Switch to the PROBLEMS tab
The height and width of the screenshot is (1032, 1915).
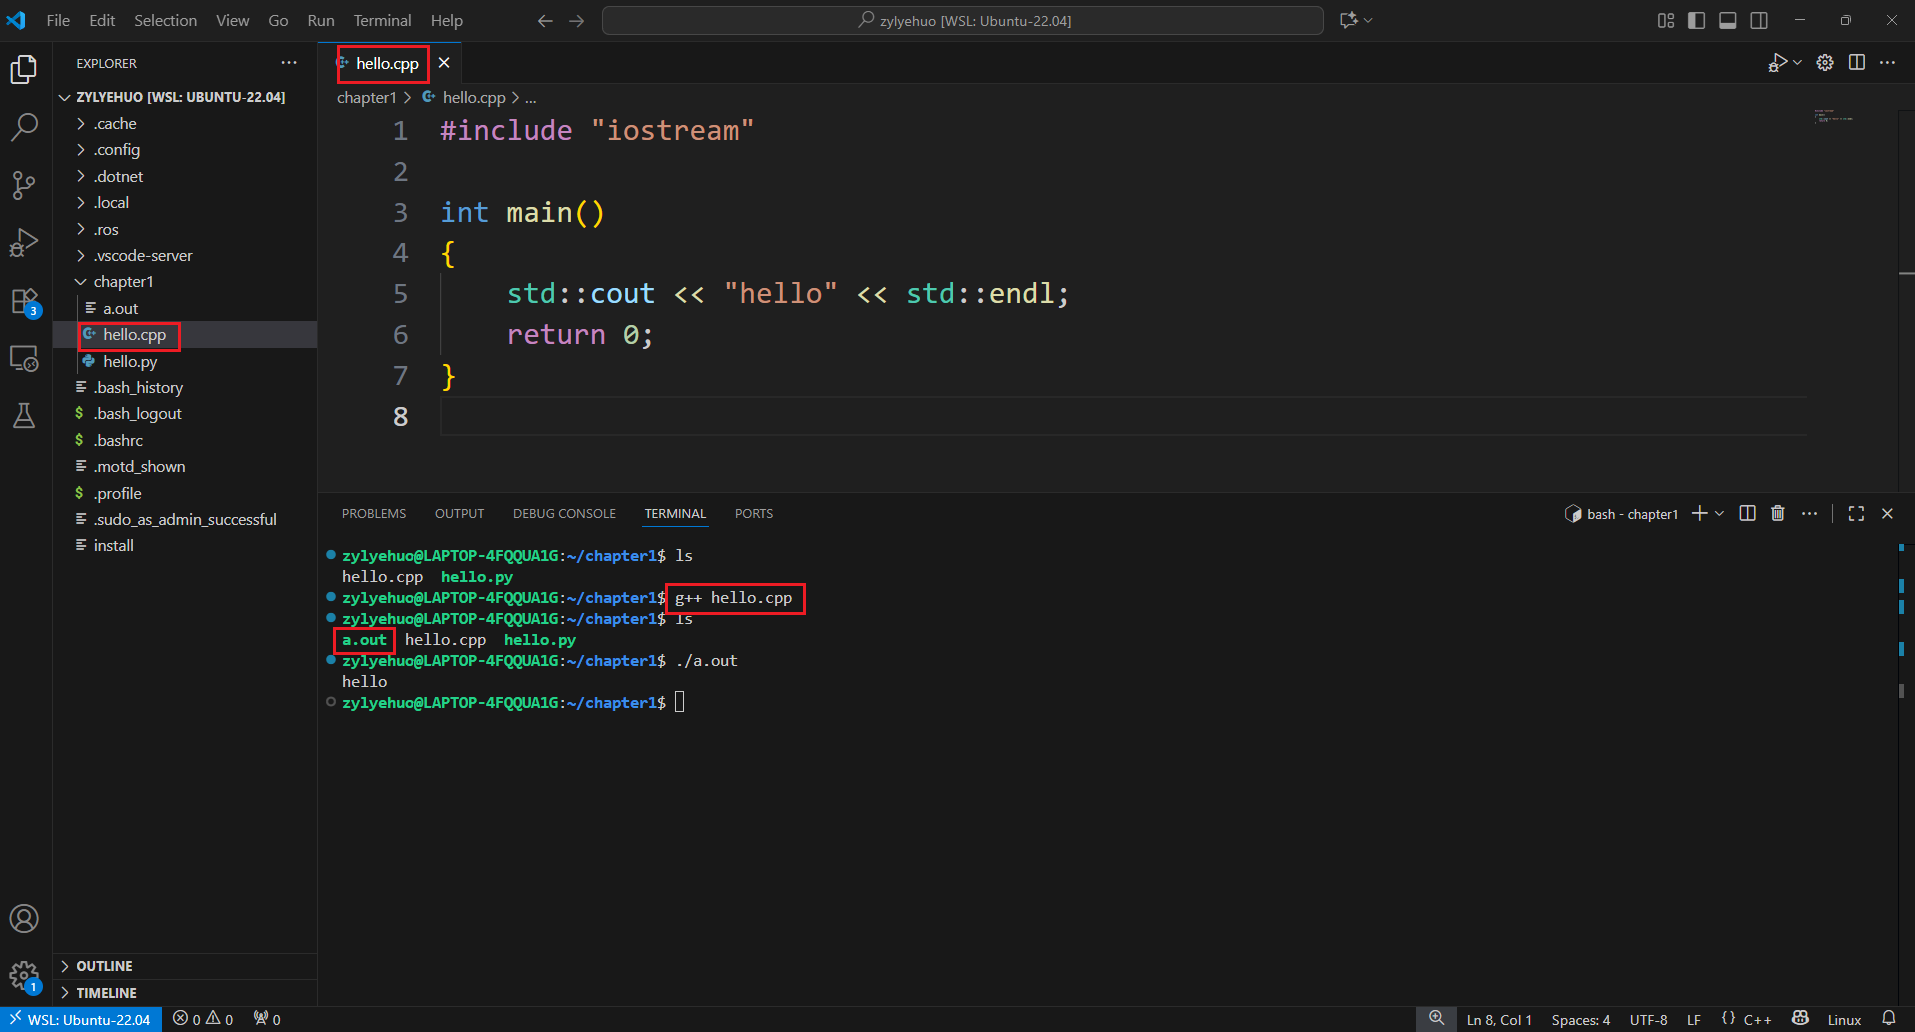(374, 513)
